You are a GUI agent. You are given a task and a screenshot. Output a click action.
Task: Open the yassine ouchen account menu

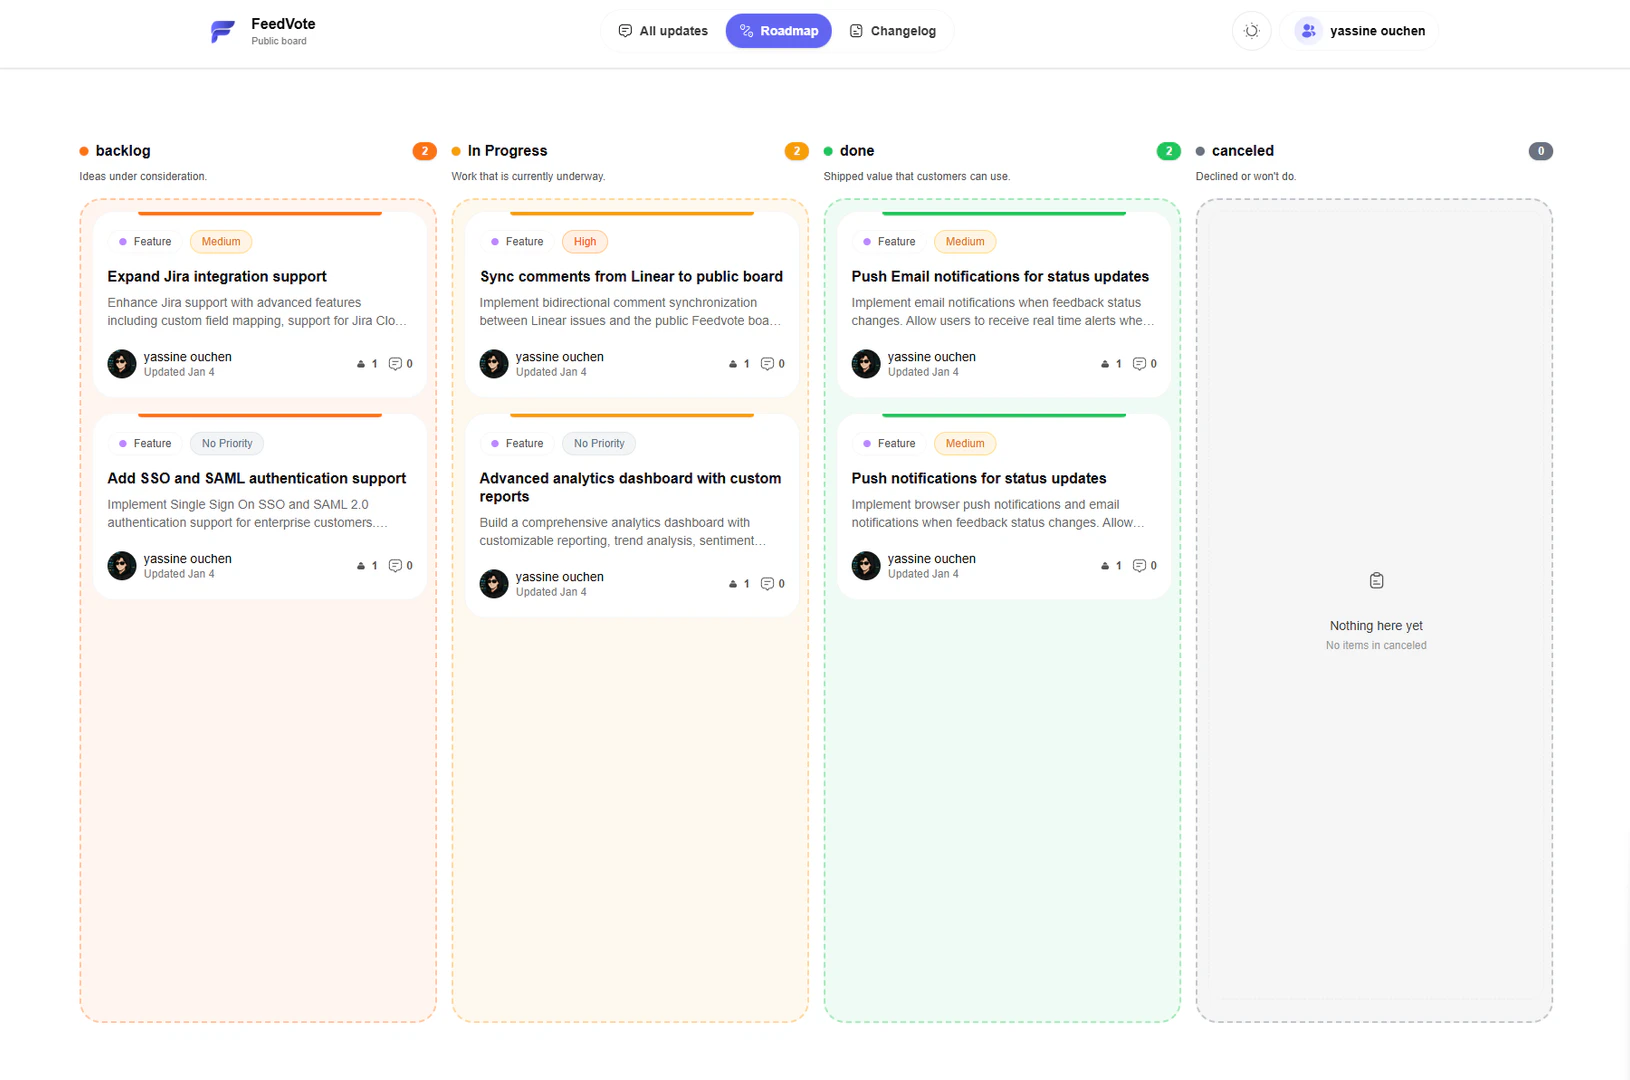pyautogui.click(x=1359, y=31)
